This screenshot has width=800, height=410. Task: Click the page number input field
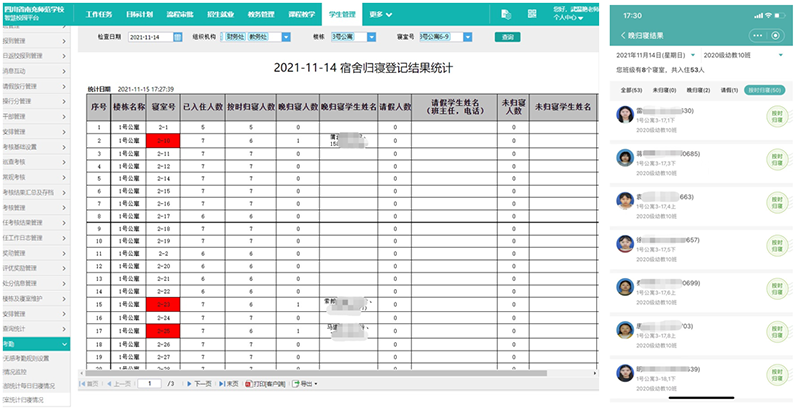click(150, 383)
